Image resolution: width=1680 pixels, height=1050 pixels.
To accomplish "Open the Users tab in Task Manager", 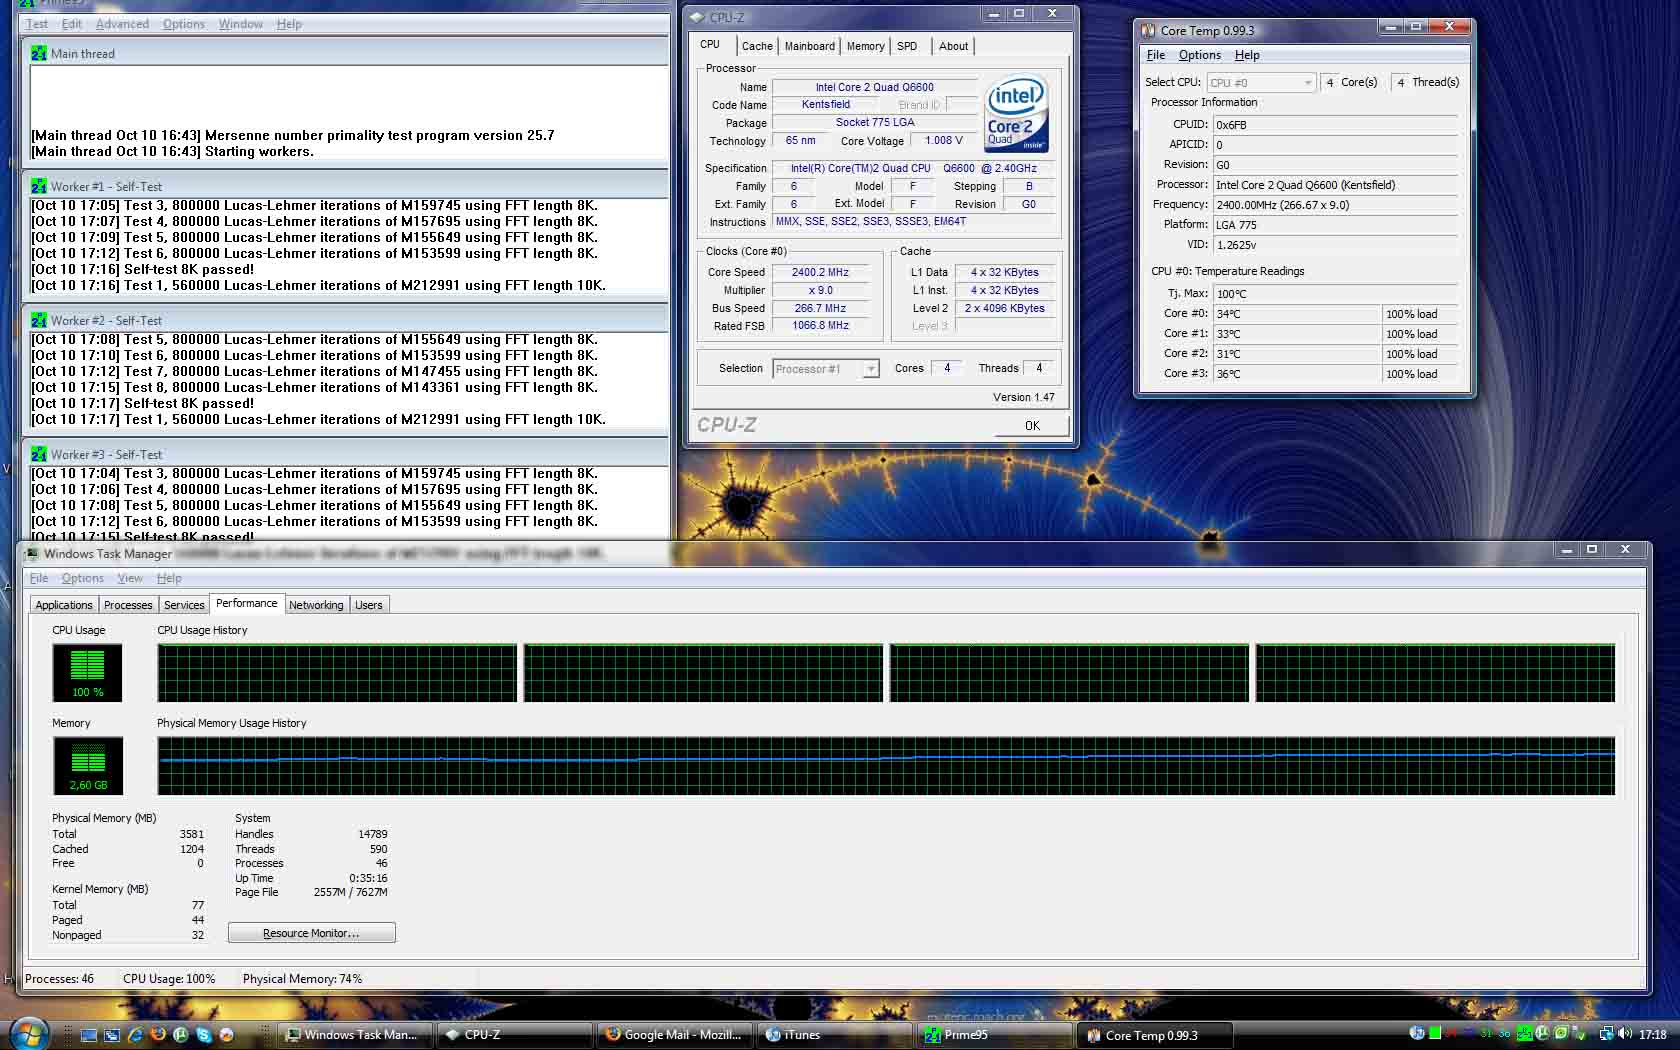I will click(369, 605).
